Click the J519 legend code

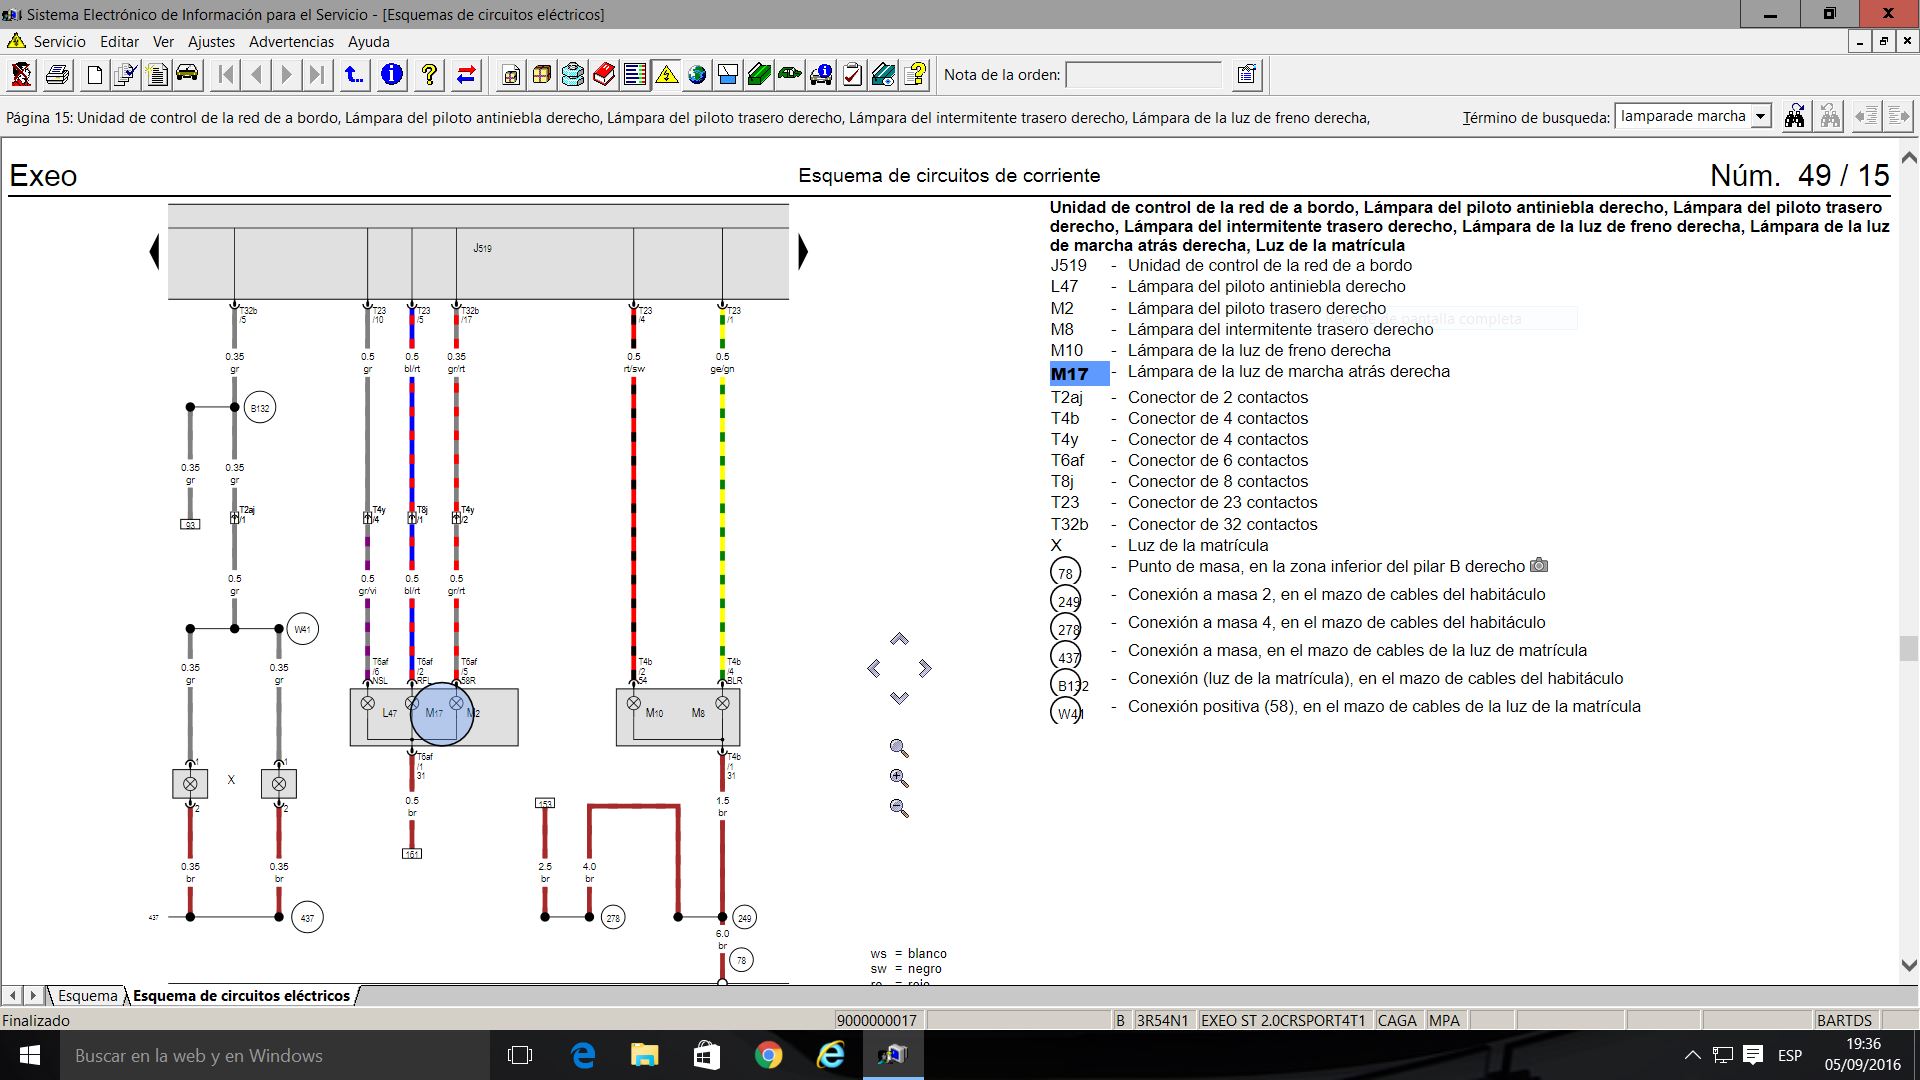[x=1068, y=265]
